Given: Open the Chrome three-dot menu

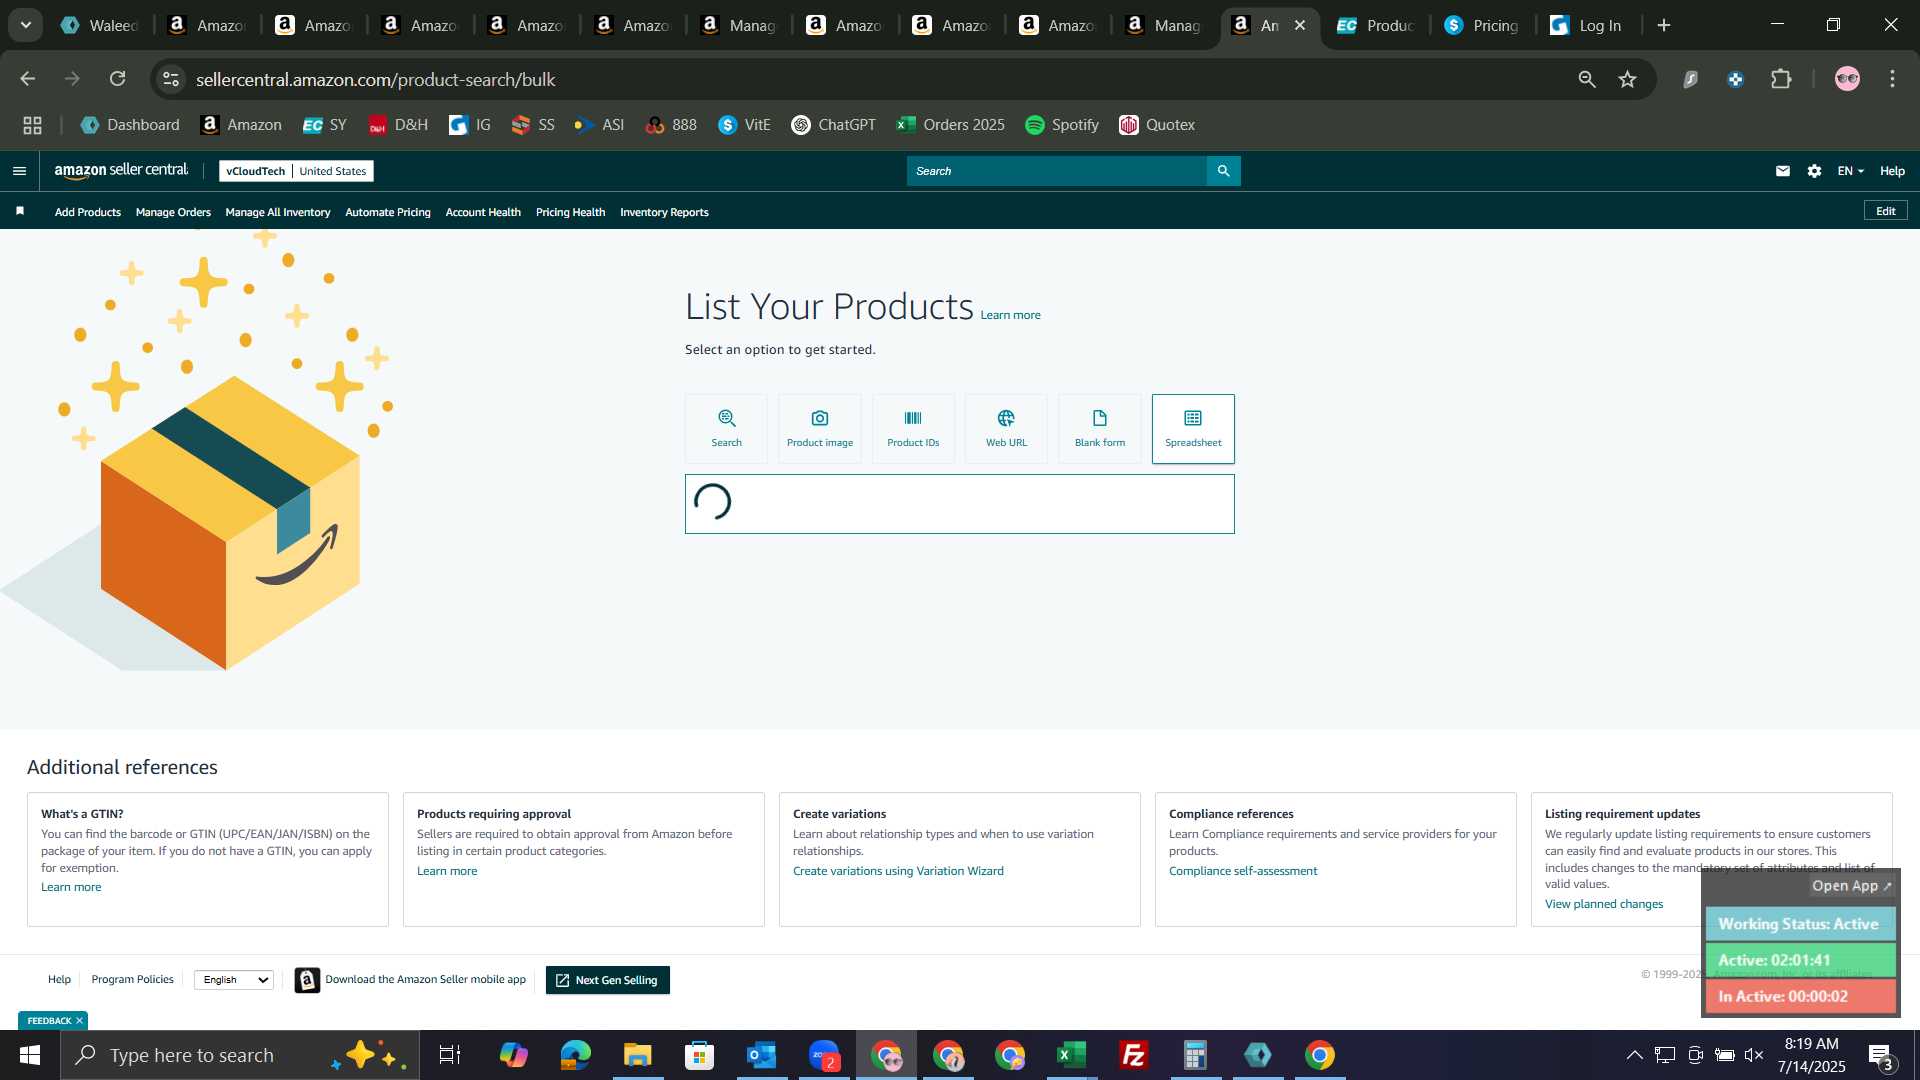Looking at the screenshot, I should click(1892, 79).
